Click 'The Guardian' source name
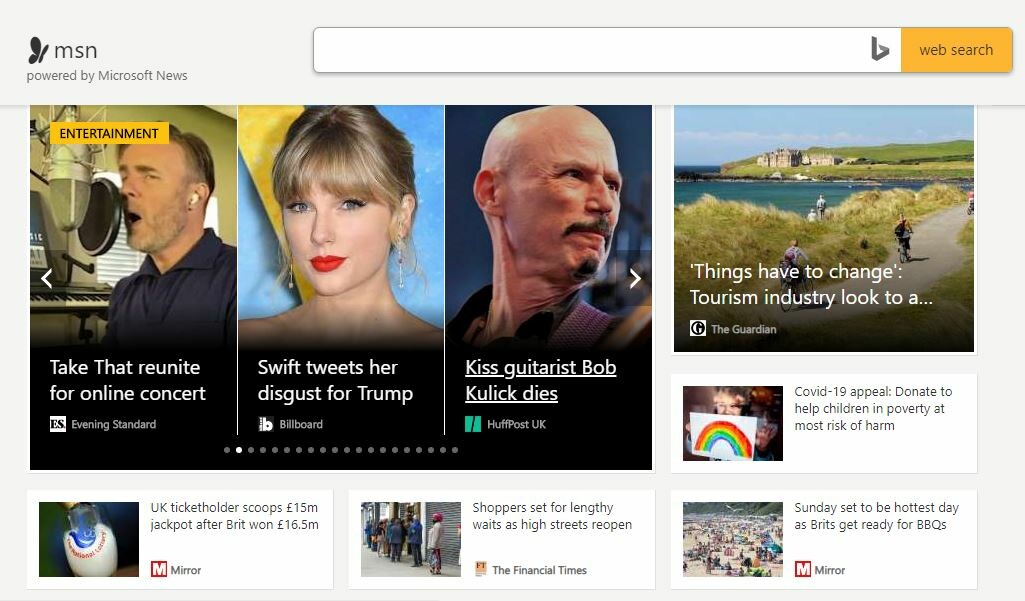Screen dimensions: 1025x601 744,329
